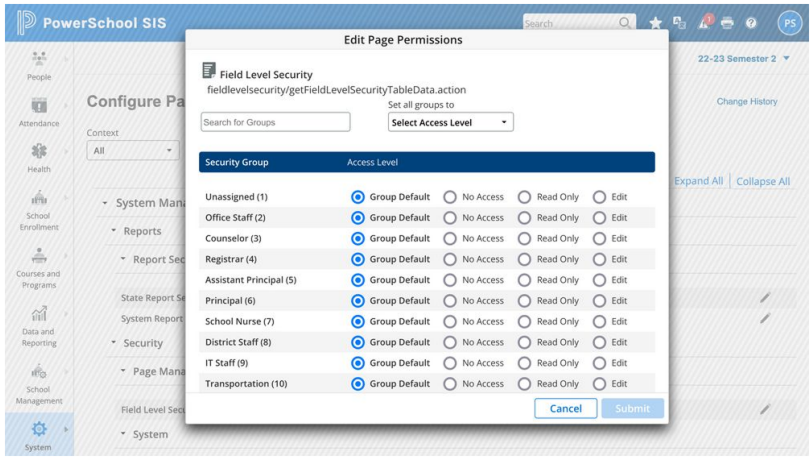
Task: Set Principal to Read Only
Action: [524, 300]
